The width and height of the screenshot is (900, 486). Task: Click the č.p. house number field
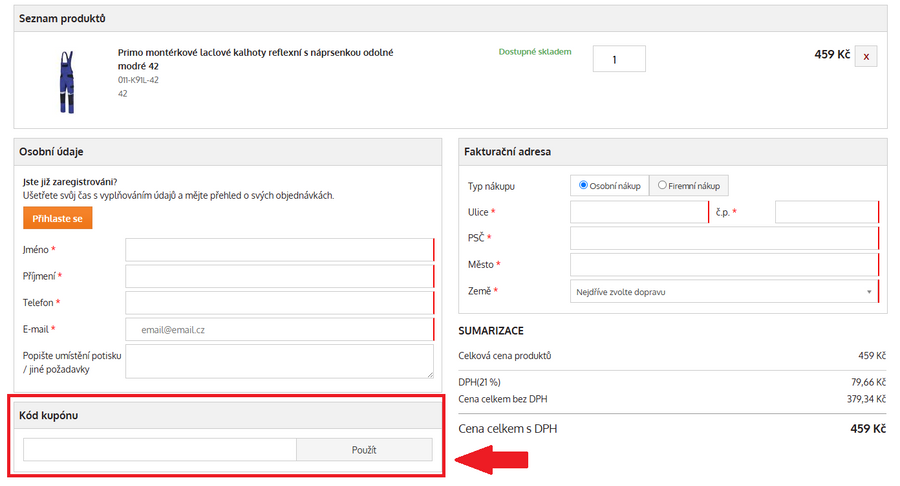(x=826, y=212)
